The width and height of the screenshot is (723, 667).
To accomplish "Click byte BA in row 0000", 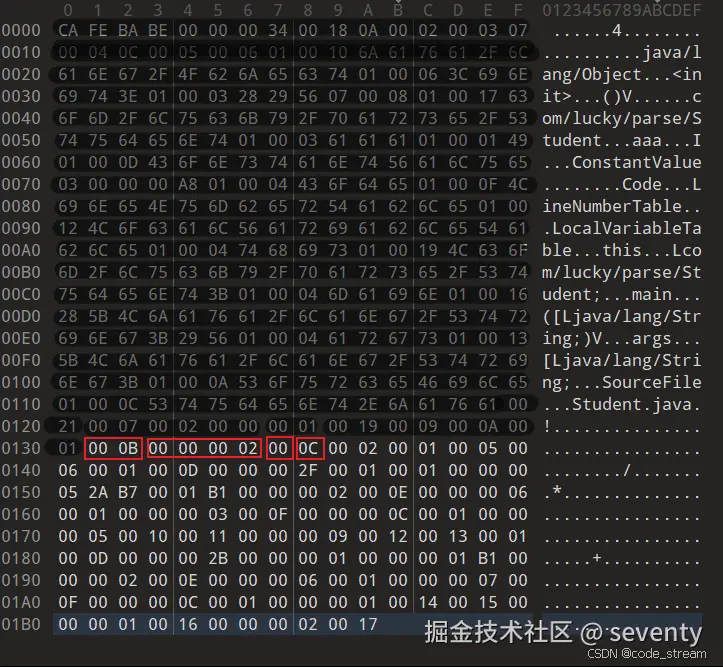I will [x=128, y=30].
